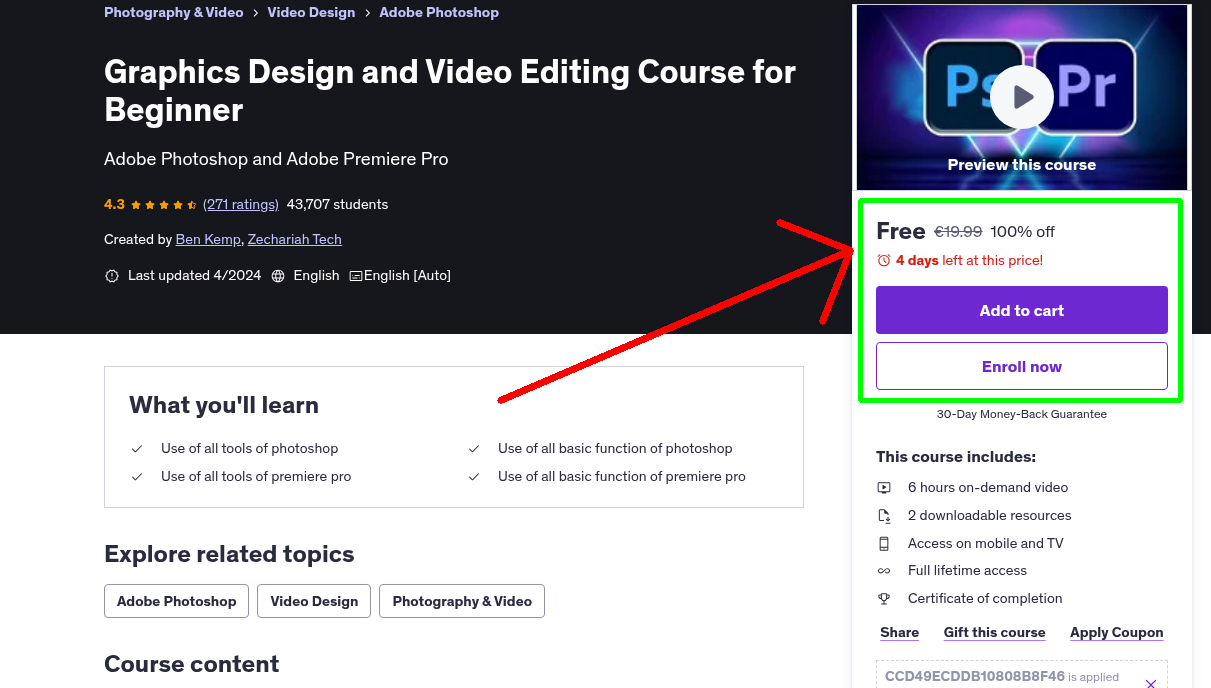The height and width of the screenshot is (688, 1211).
Task: Click the downloadable resources icon
Action: coord(884,516)
